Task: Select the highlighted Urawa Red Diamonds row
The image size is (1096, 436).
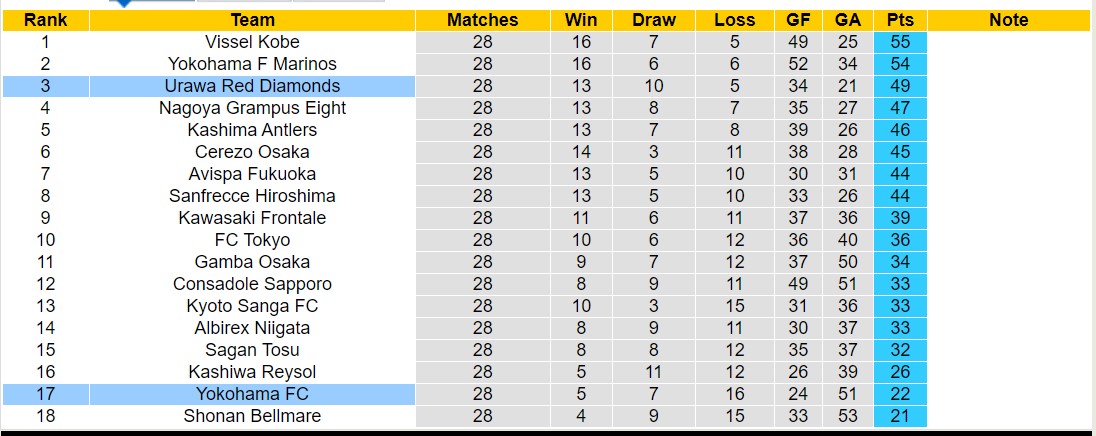Action: (252, 86)
